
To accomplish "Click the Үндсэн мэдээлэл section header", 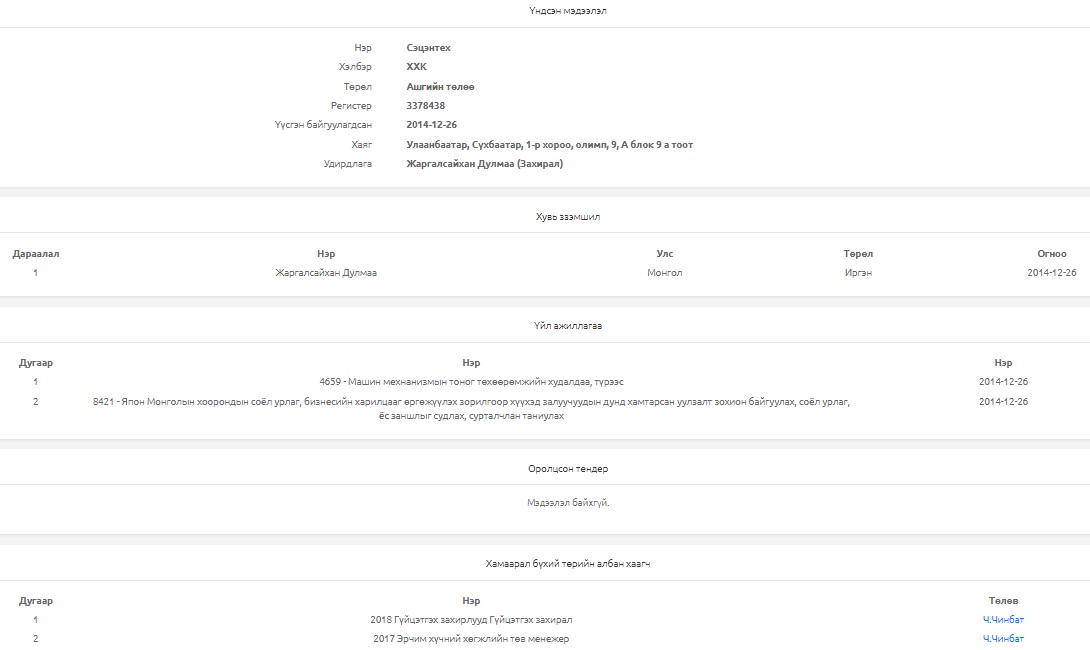I will (568, 11).
